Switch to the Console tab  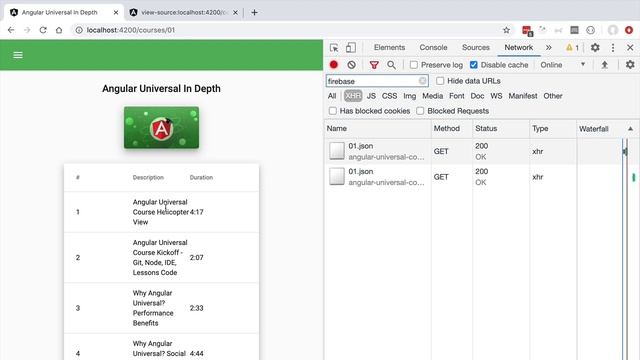coord(433,47)
